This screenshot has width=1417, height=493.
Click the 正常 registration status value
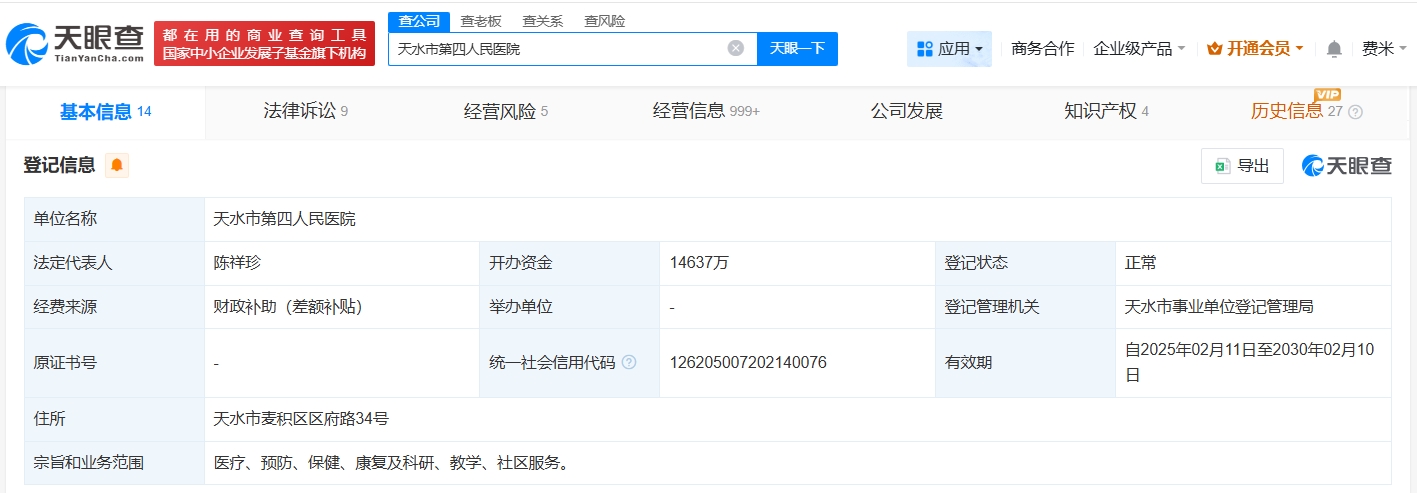1141,263
